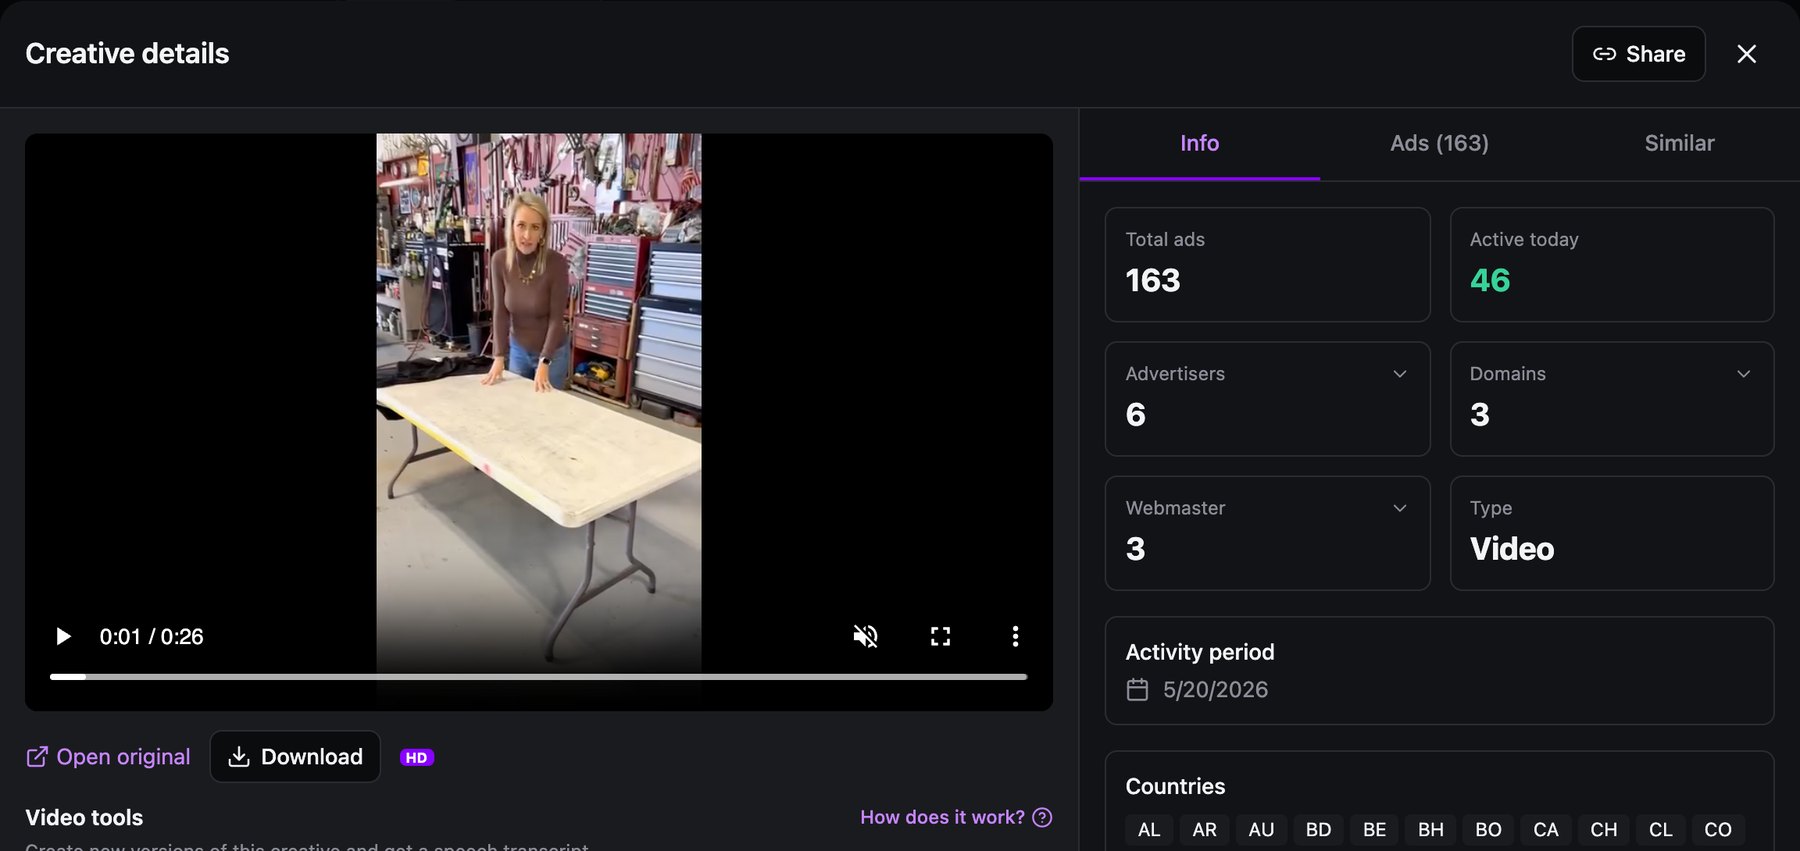Open video more options menu
Viewport: 1800px width, 851px height.
click(x=1015, y=636)
